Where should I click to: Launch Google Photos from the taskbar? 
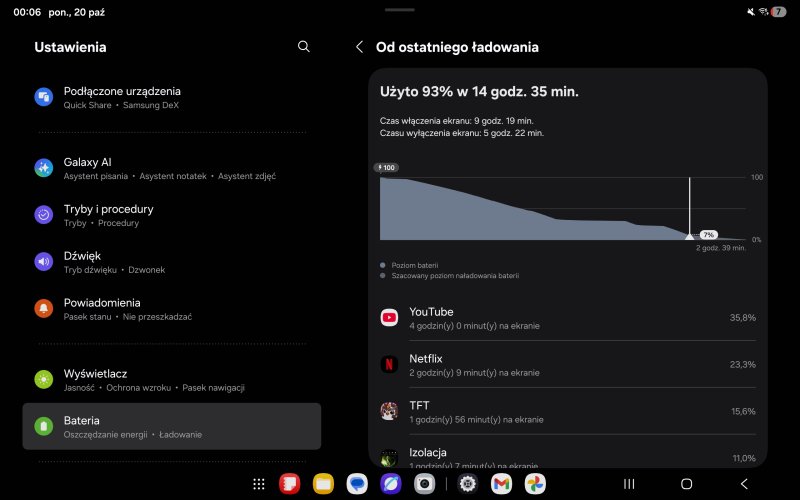click(536, 484)
